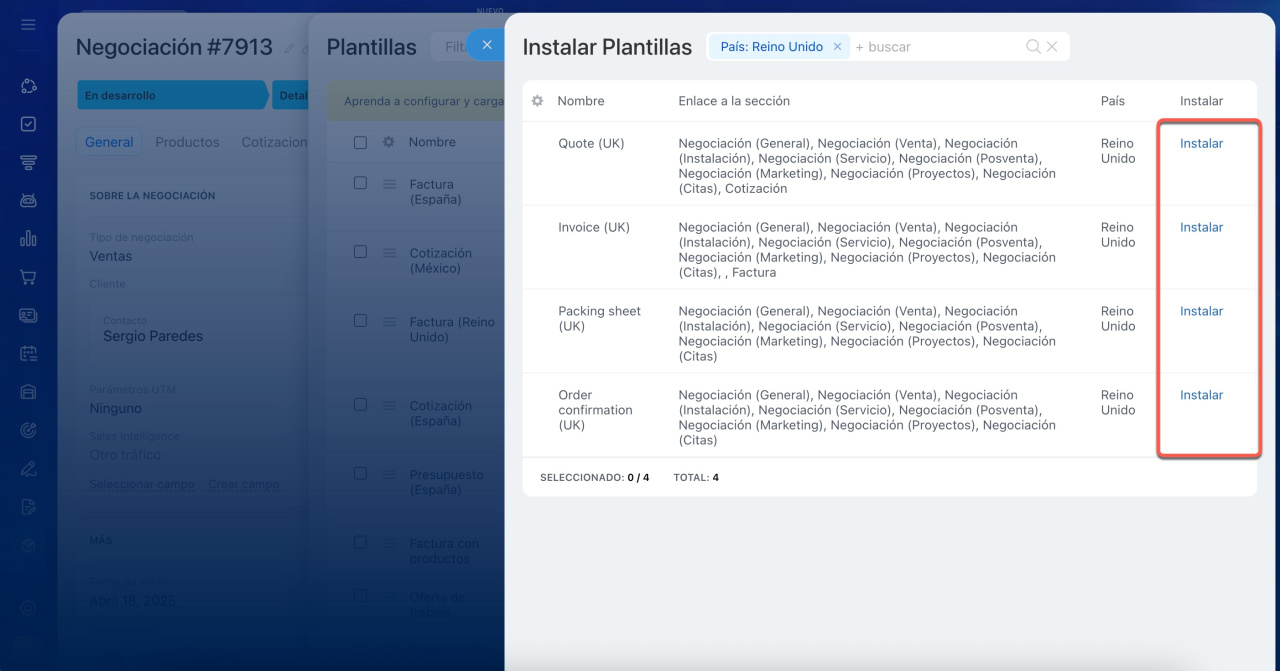Expand row menu for Presupuesto (España)
Image resolution: width=1280 pixels, height=671 pixels.
(389, 475)
